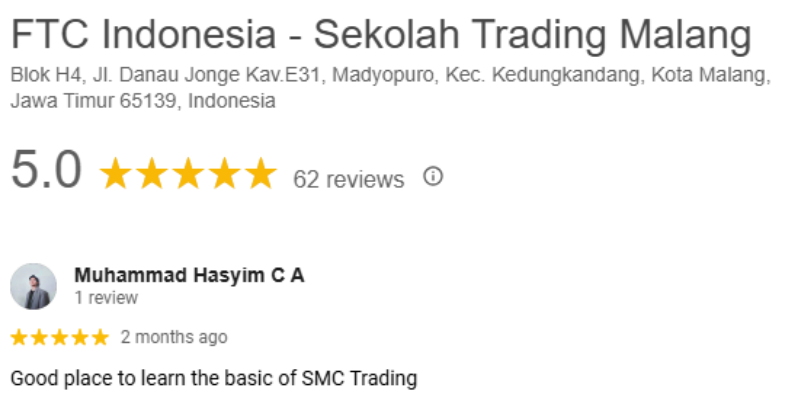The width and height of the screenshot is (800, 400).
Task: Click reviewer name Muhammad Hasyim C A
Action: pos(189,275)
